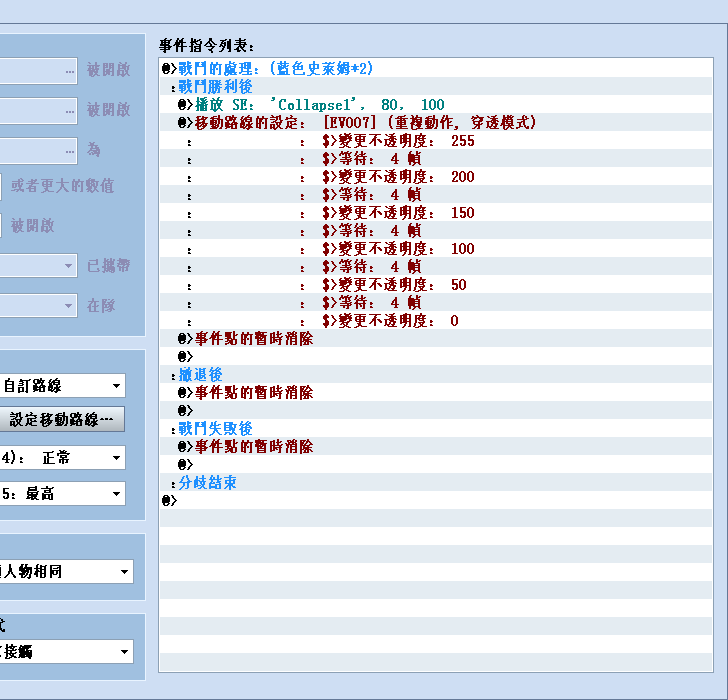Select the 播放 SE: 'Collapse1' command row

(x=436, y=105)
